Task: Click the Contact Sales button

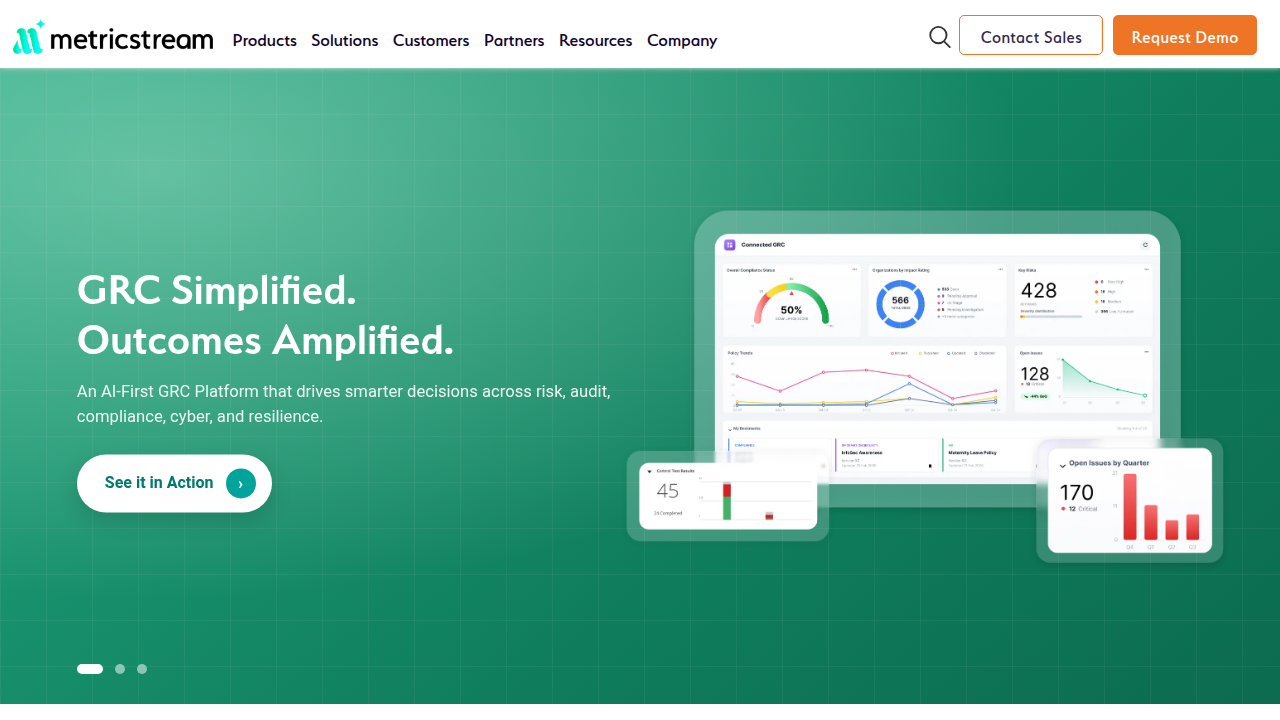Action: tap(1031, 35)
